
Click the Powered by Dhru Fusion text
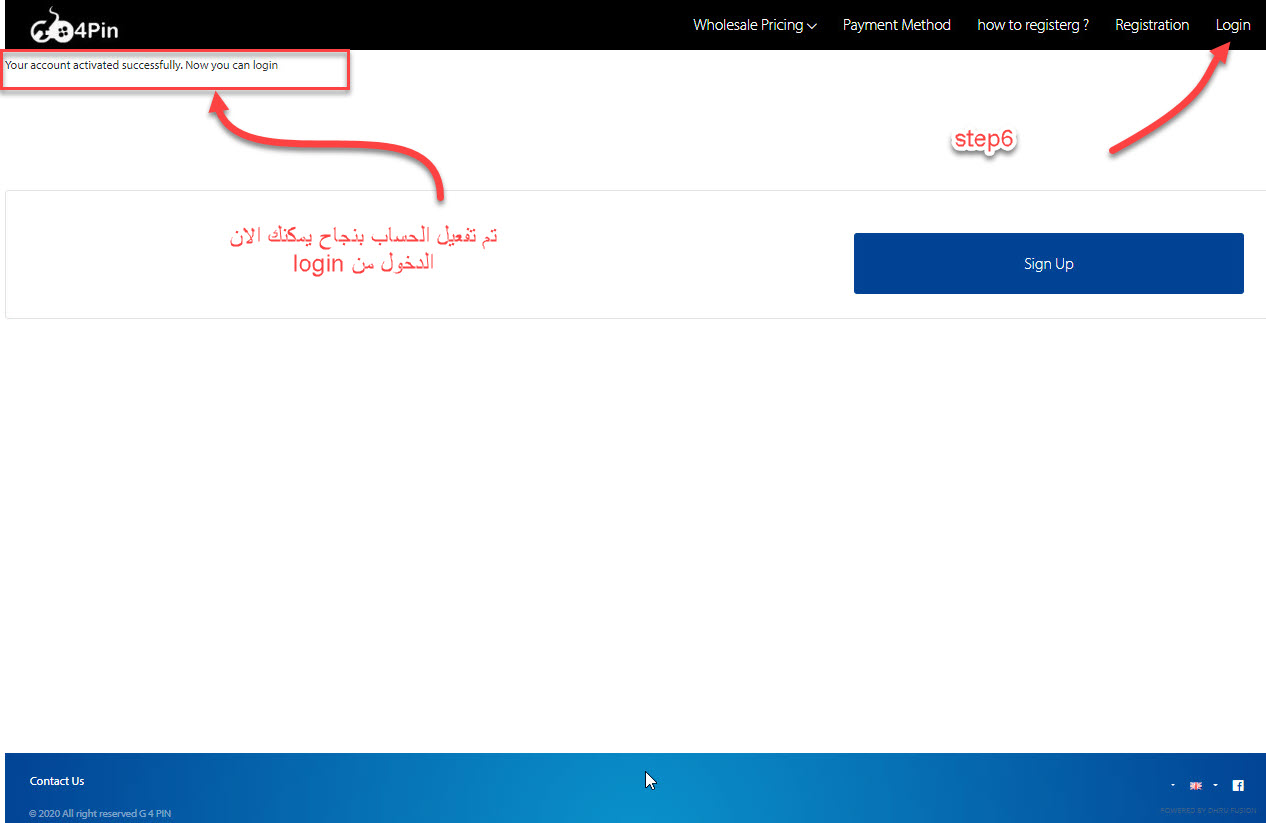coord(1208,810)
